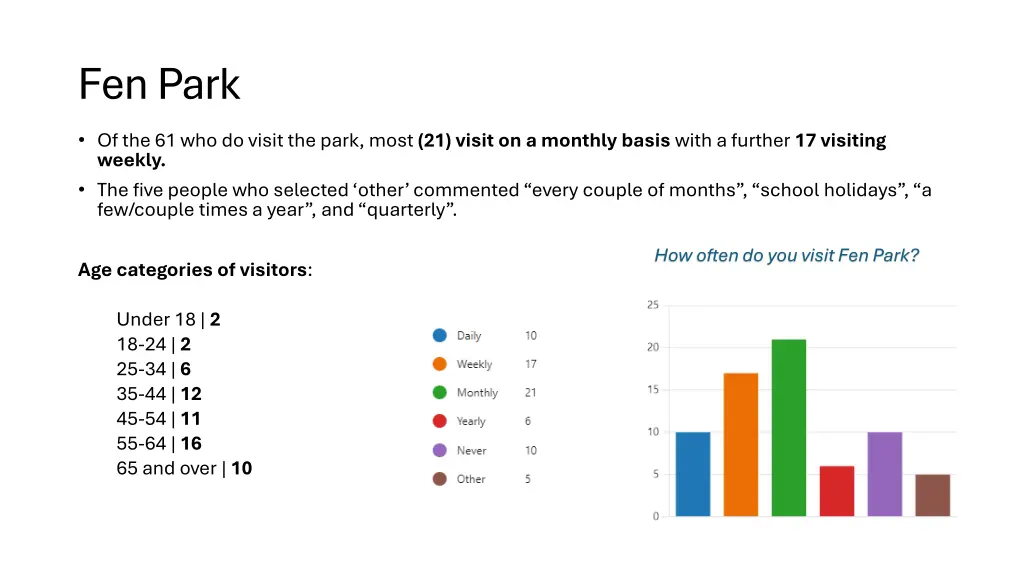The image size is (1024, 576).
Task: Click the 55-64 age category line
Action: [x=159, y=443]
